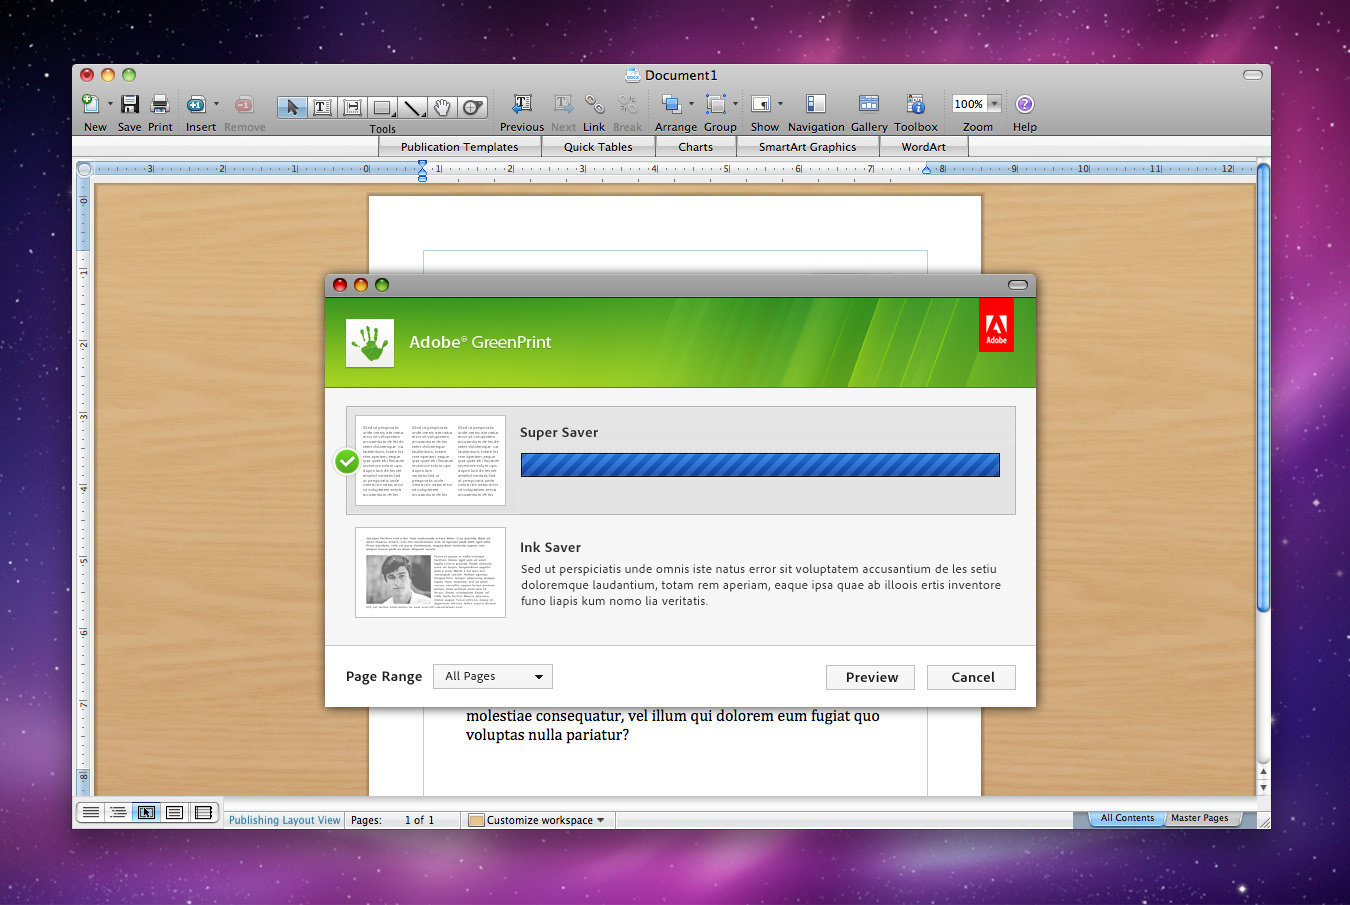Screen dimensions: 1350x905
Task: Switch to Charts tab
Action: tap(696, 147)
